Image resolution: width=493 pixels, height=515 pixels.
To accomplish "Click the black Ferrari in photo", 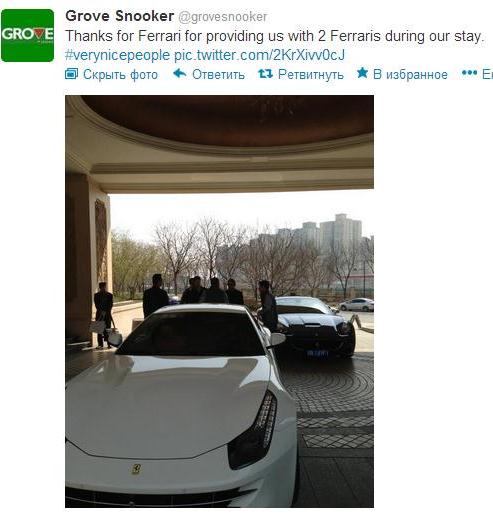I will click(313, 327).
